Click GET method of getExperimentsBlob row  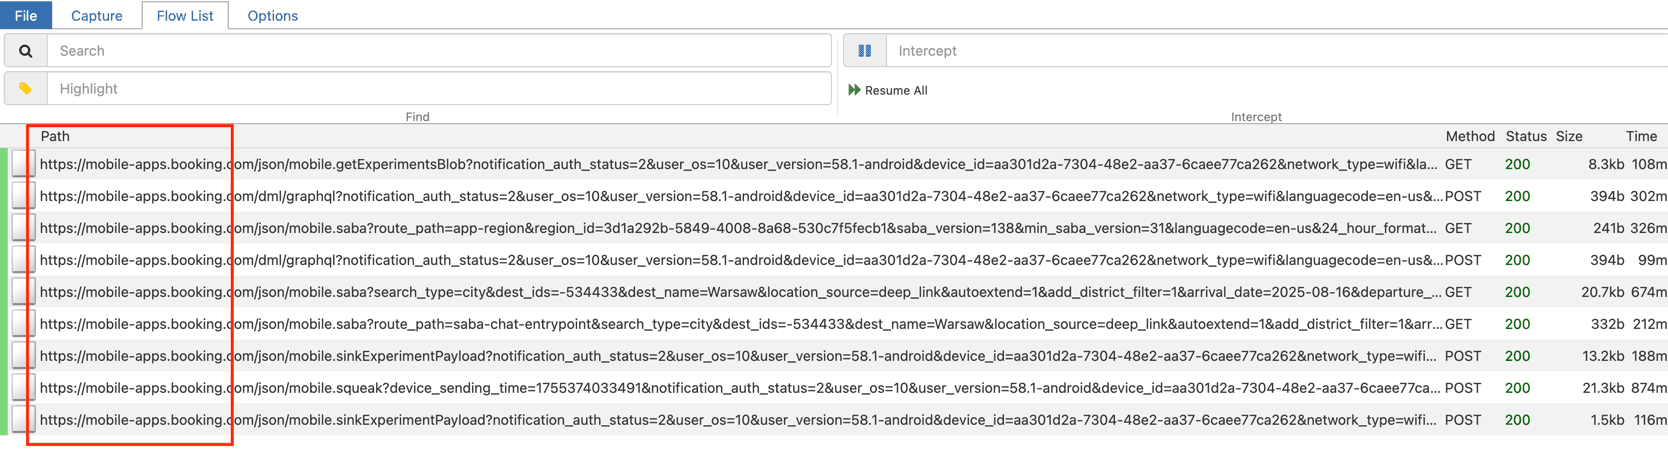click(1458, 164)
